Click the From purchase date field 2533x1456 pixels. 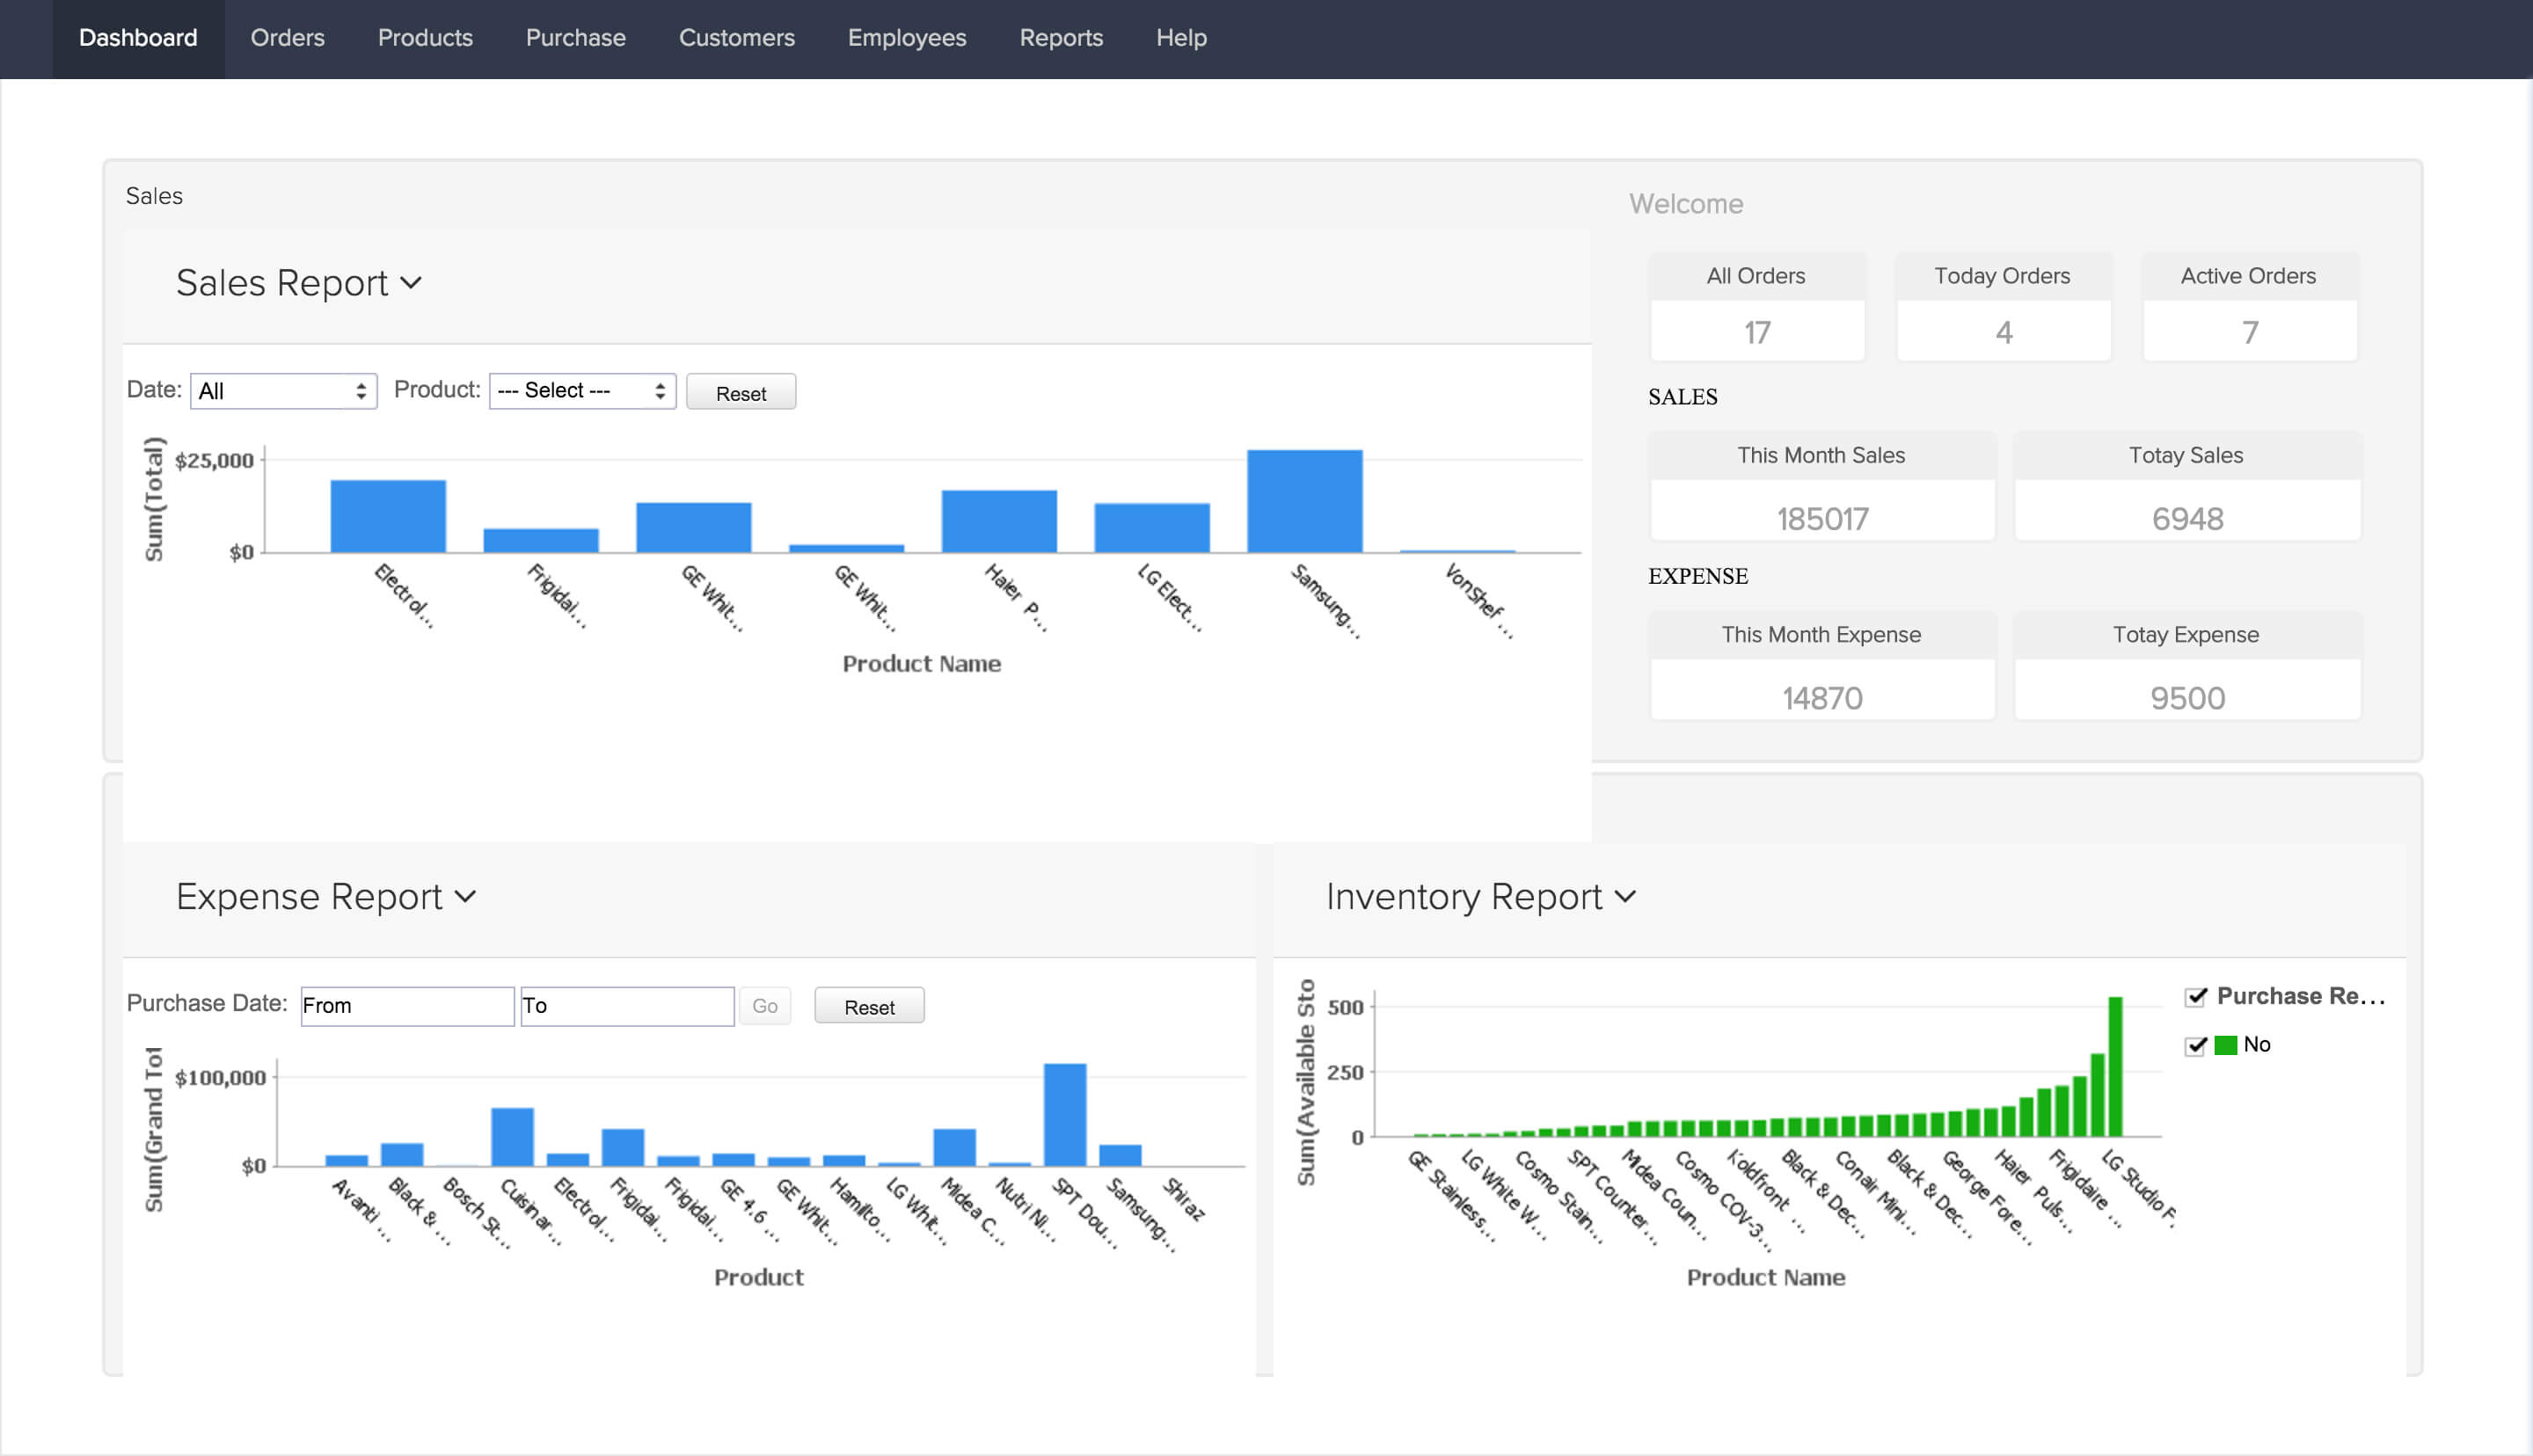tap(407, 1006)
